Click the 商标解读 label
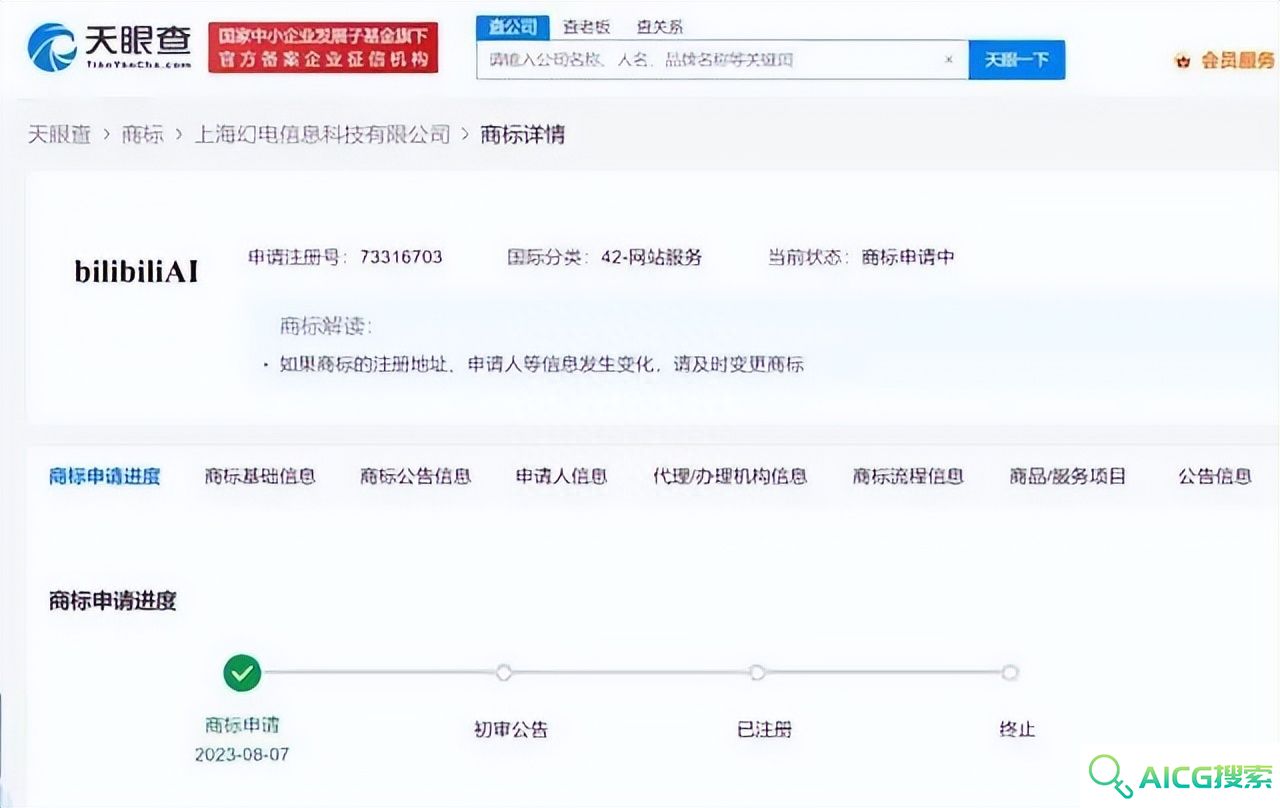Screen dimensions: 1280x808 pyautogui.click(x=325, y=326)
